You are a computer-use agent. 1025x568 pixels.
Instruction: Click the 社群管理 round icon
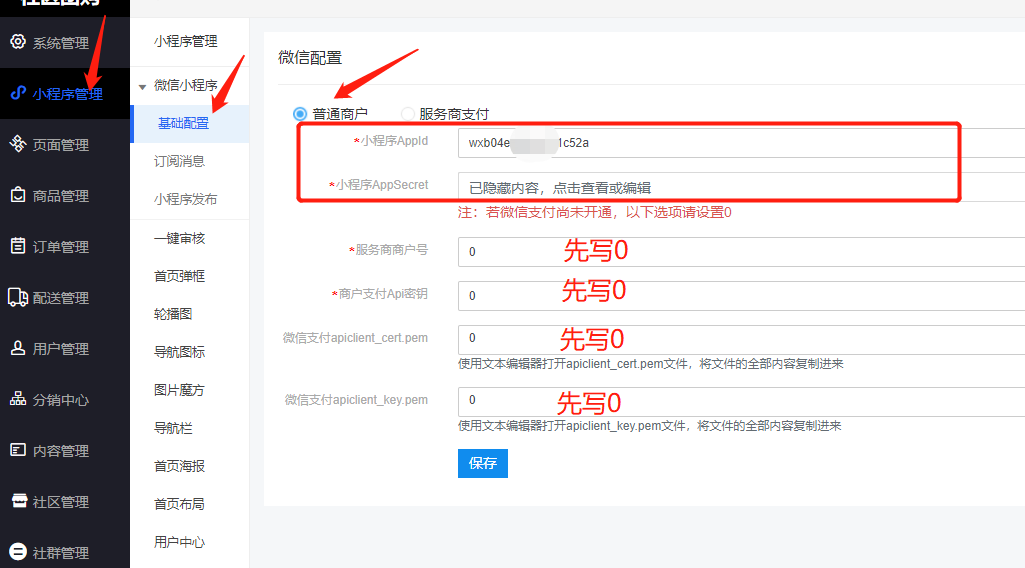18,552
